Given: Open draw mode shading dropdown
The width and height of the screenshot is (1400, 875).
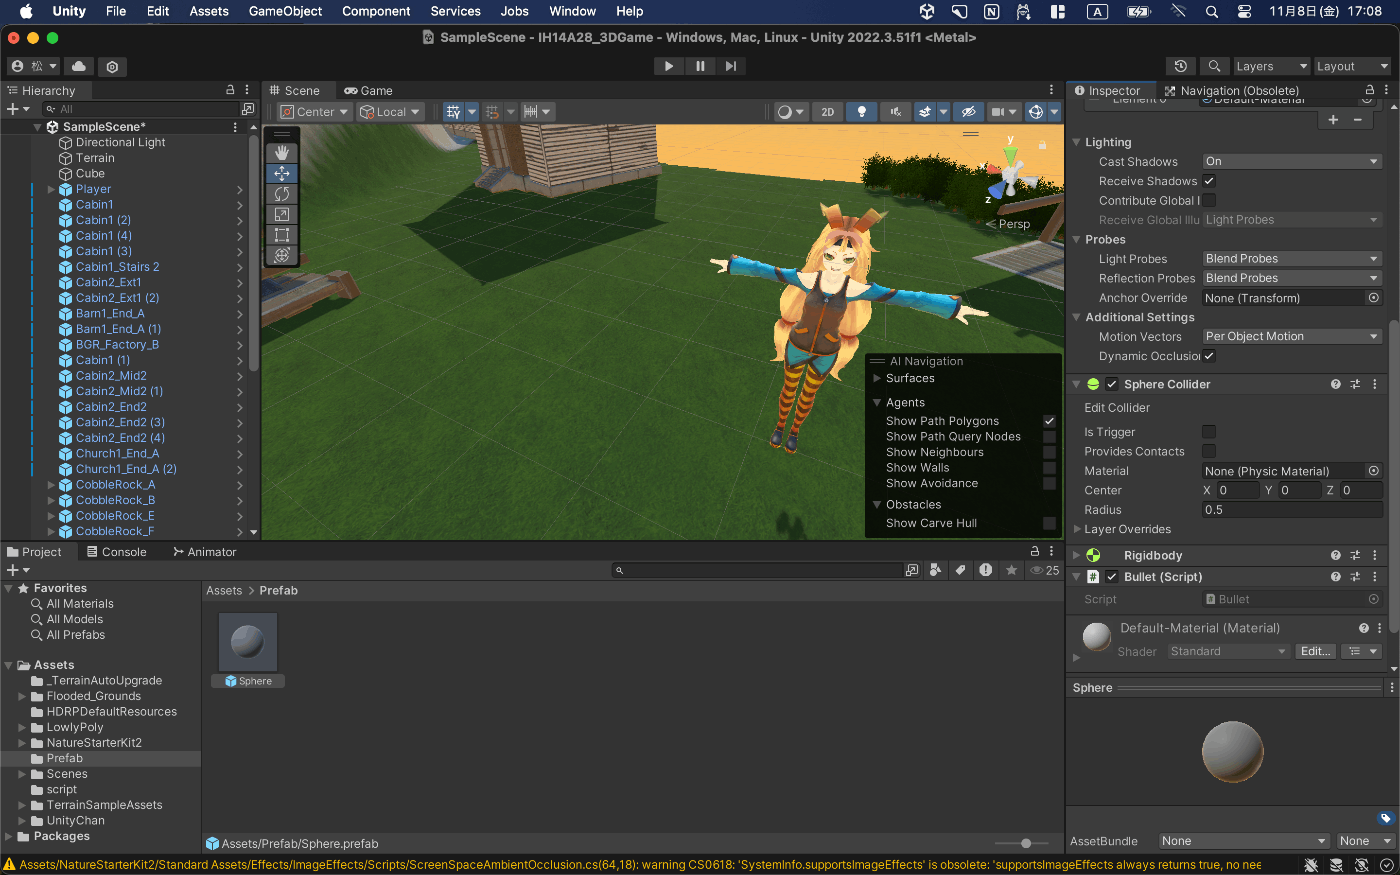Looking at the screenshot, I should coord(791,112).
